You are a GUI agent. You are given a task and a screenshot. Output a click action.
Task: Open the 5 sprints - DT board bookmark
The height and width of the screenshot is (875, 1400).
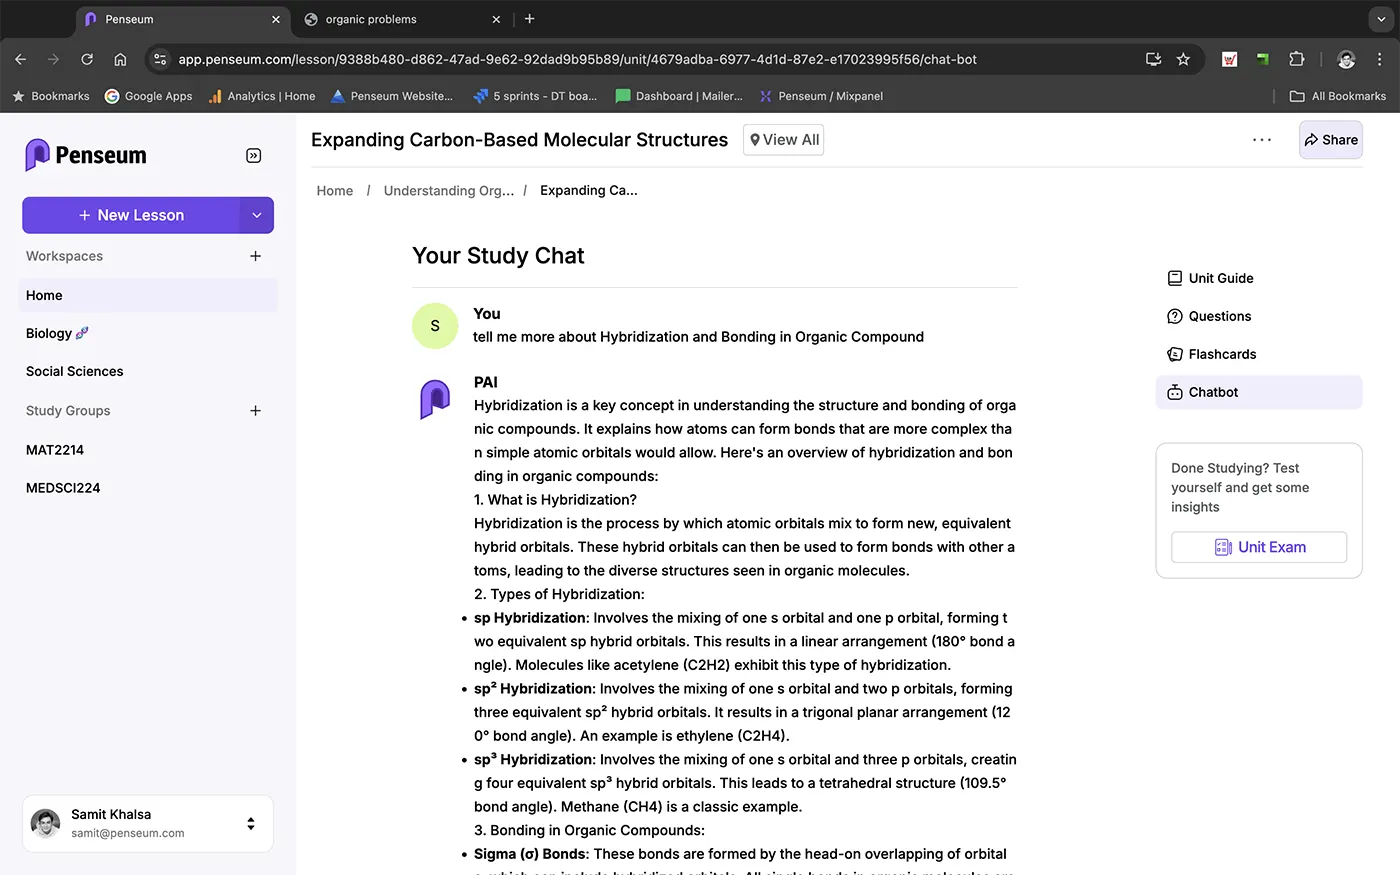(535, 96)
